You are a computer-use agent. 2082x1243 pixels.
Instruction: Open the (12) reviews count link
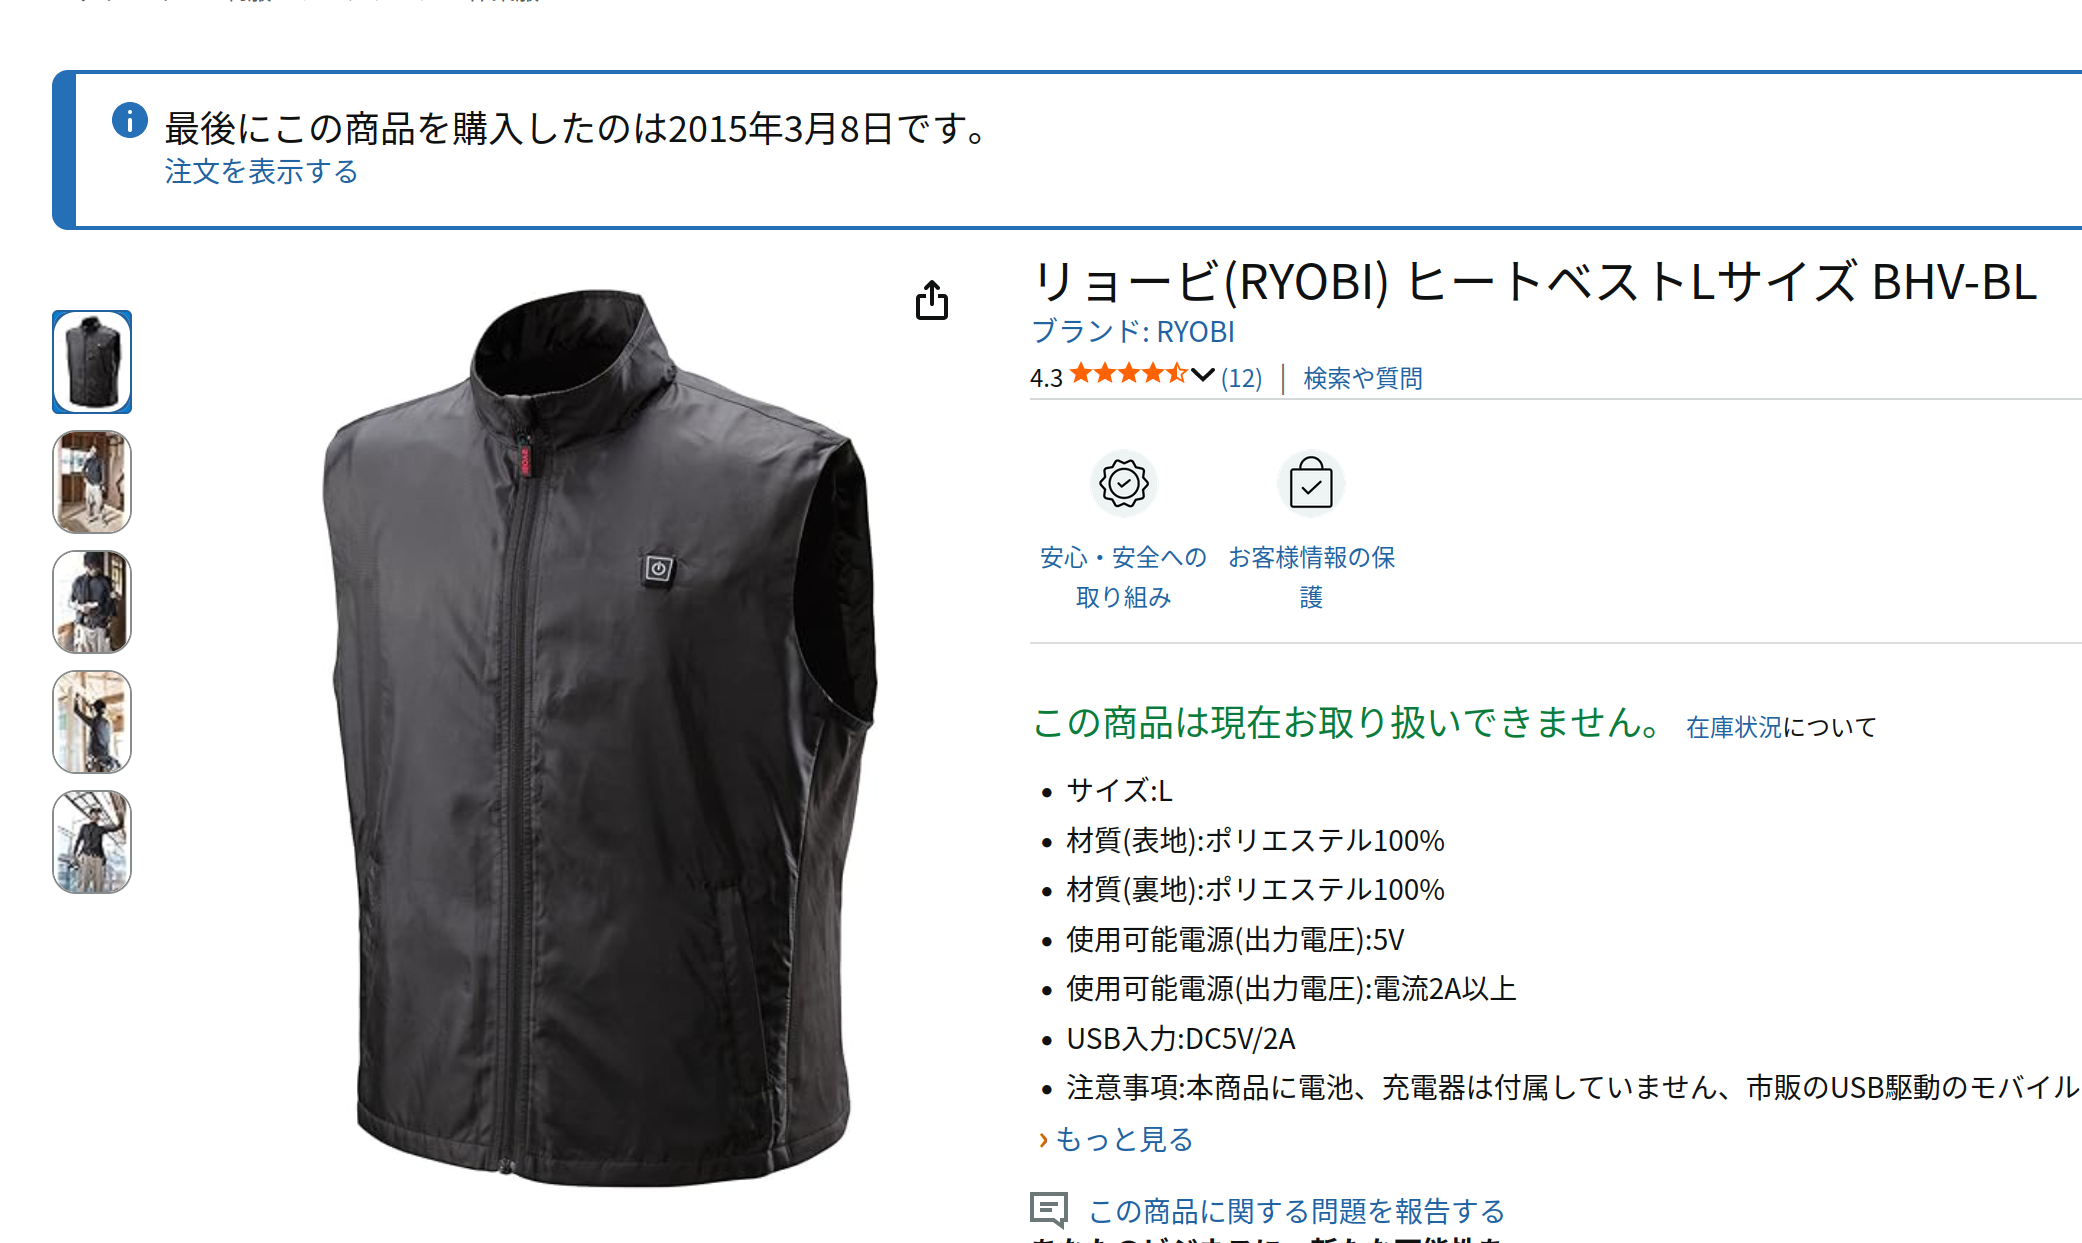pos(1242,378)
